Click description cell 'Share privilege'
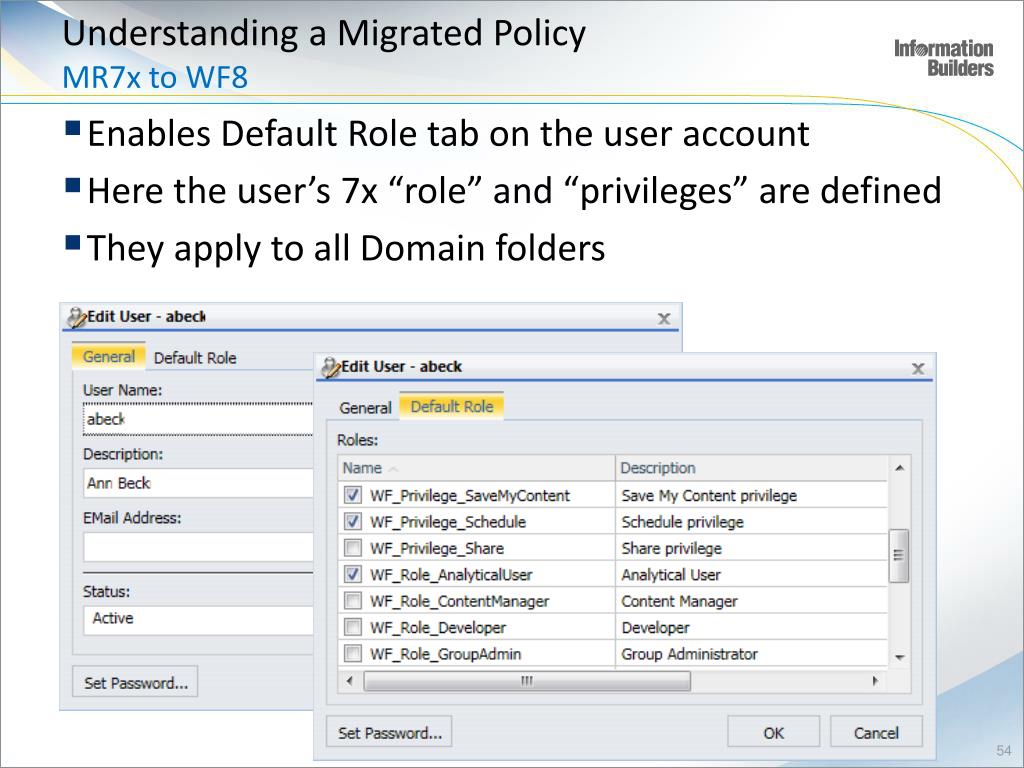This screenshot has height=768, width=1024. pyautogui.click(x=671, y=549)
